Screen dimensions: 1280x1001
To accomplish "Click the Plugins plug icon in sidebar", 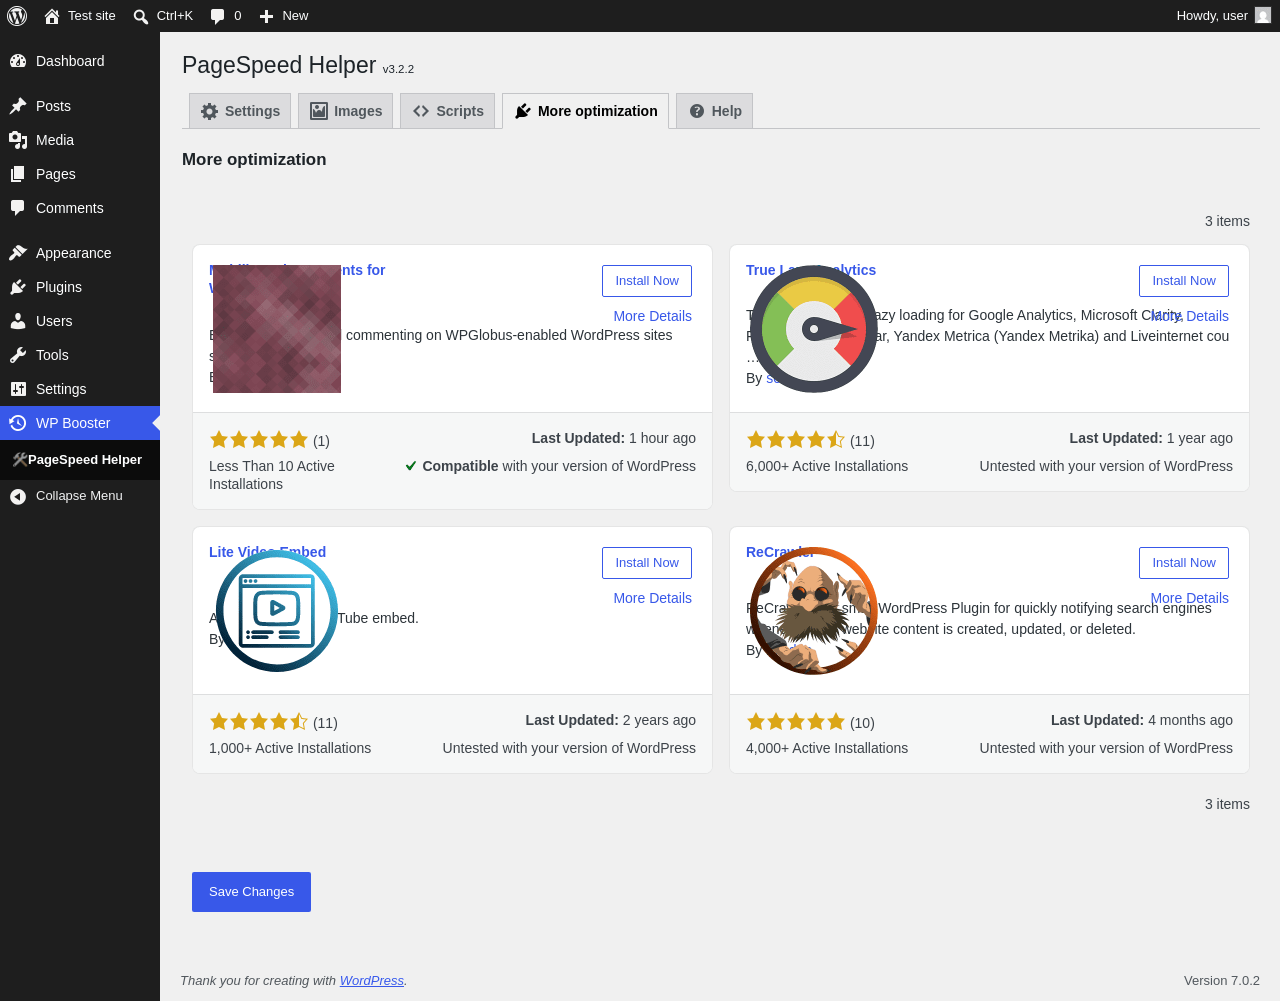I will tap(18, 287).
